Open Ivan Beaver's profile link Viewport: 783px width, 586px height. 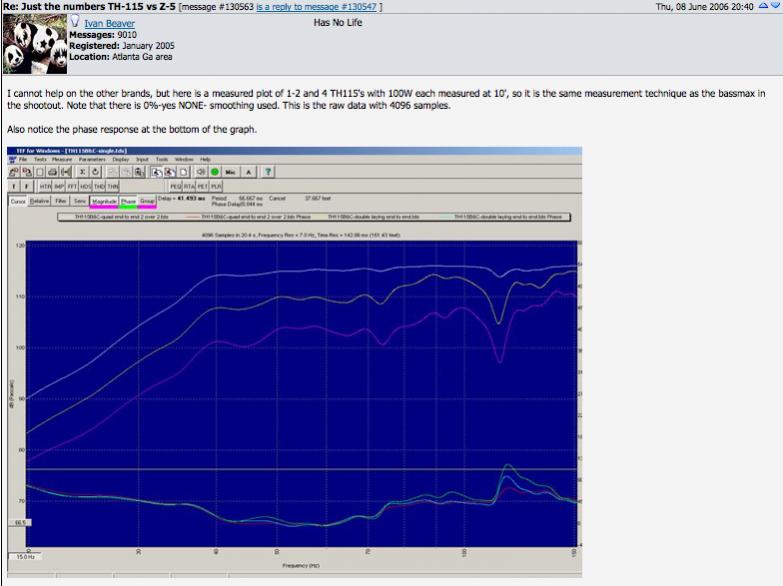click(x=109, y=23)
